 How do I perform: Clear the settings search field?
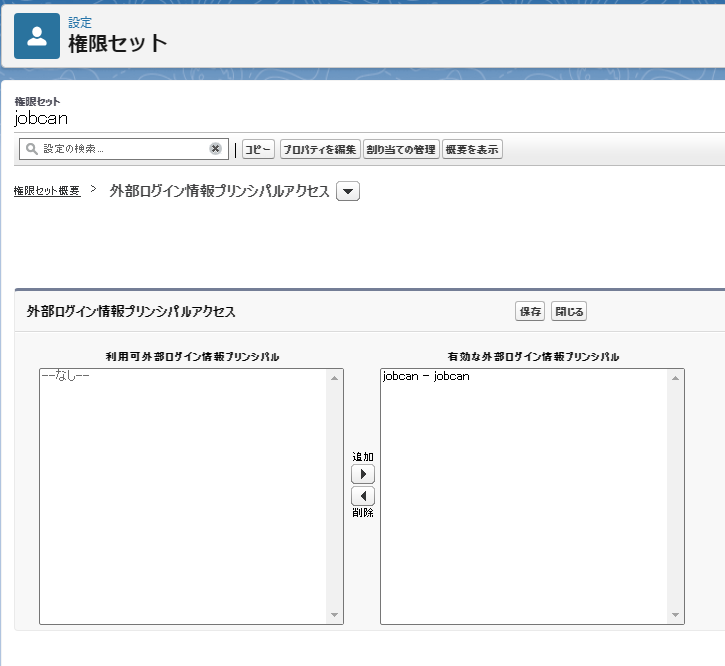[x=215, y=148]
